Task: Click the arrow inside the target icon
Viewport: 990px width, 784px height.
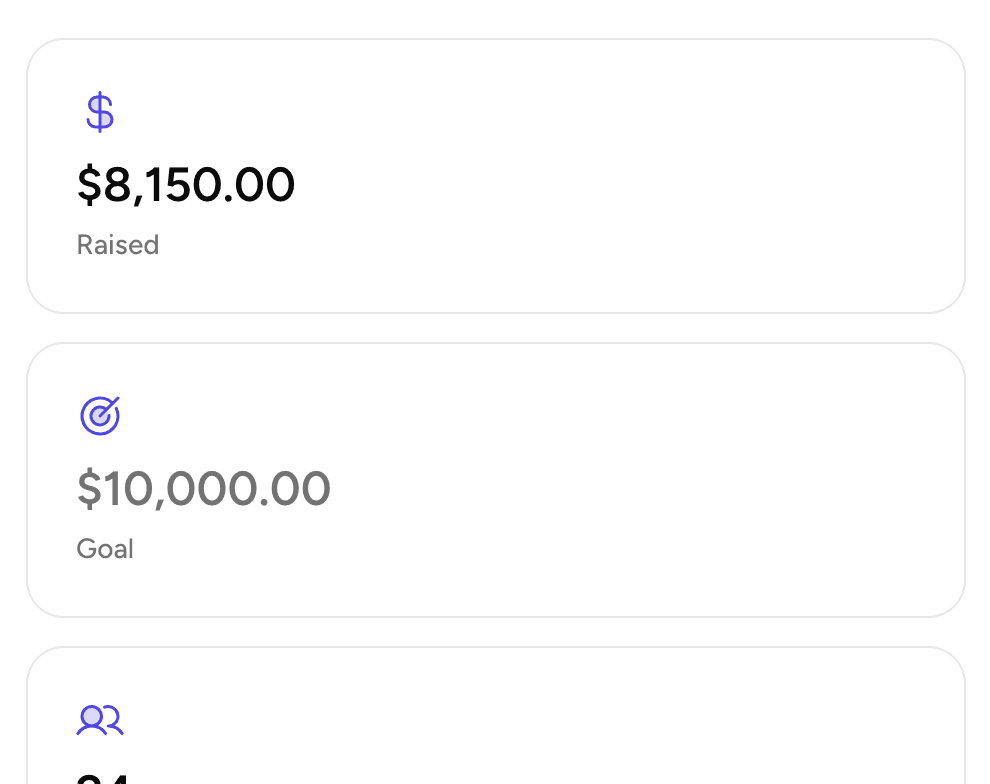Action: click(x=104, y=410)
